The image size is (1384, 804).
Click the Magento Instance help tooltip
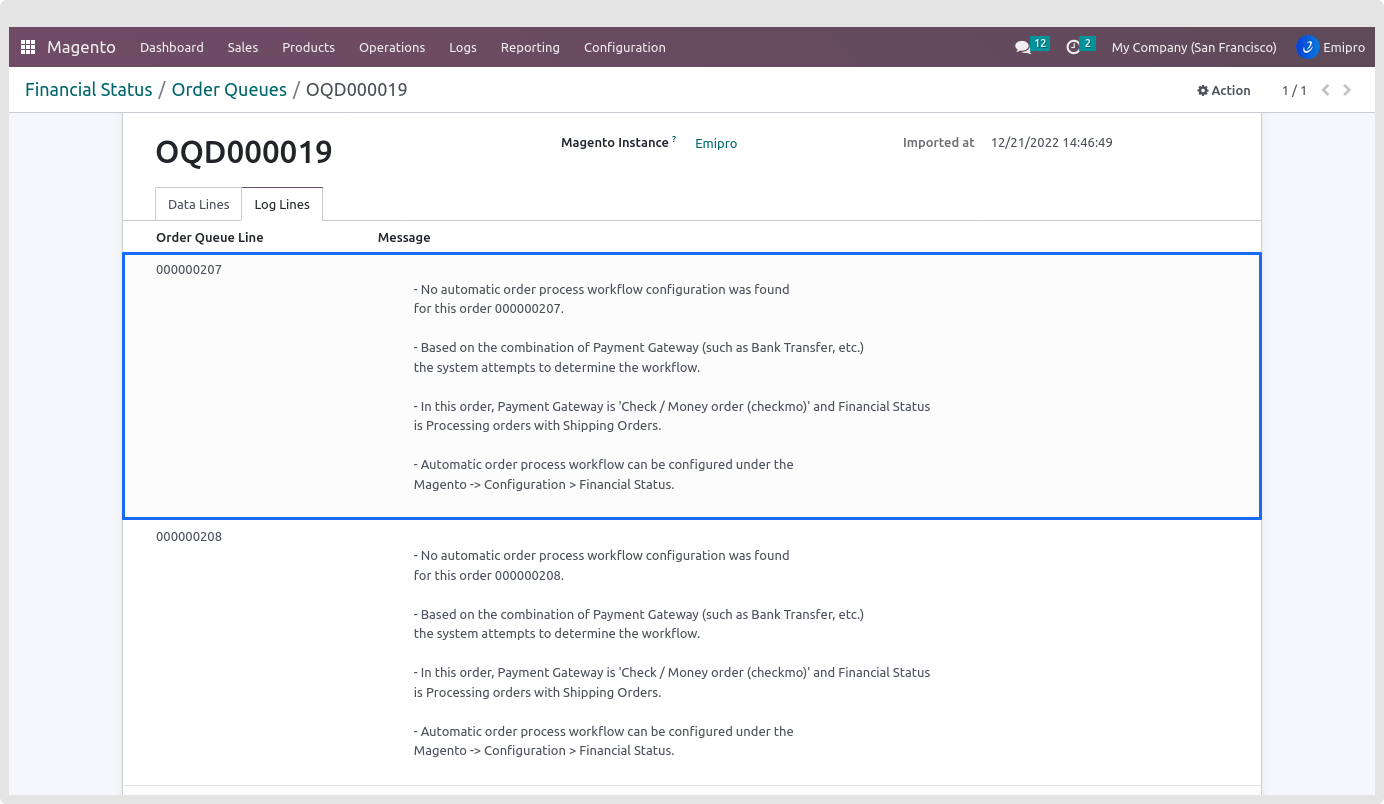click(x=674, y=139)
